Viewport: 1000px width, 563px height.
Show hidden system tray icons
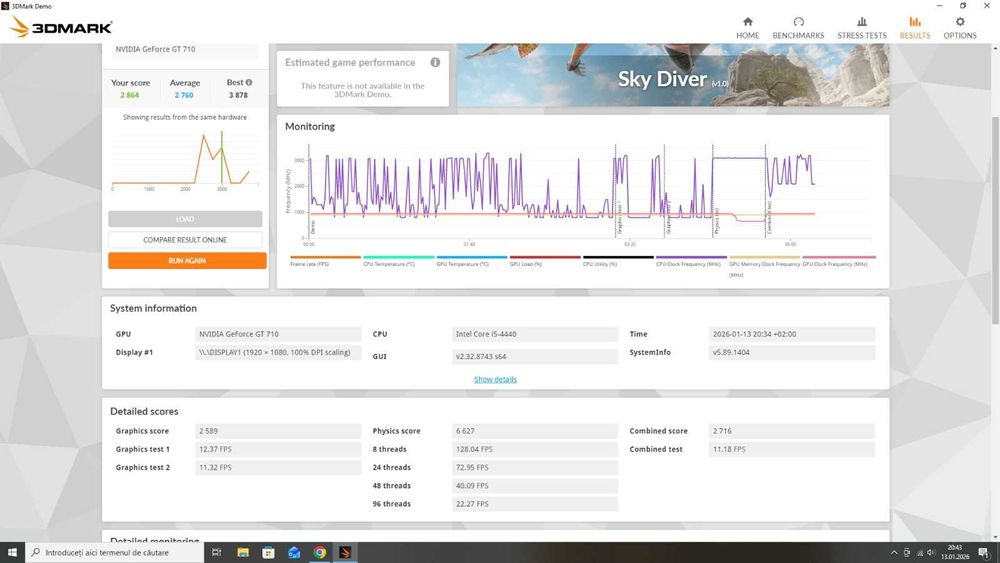point(894,553)
